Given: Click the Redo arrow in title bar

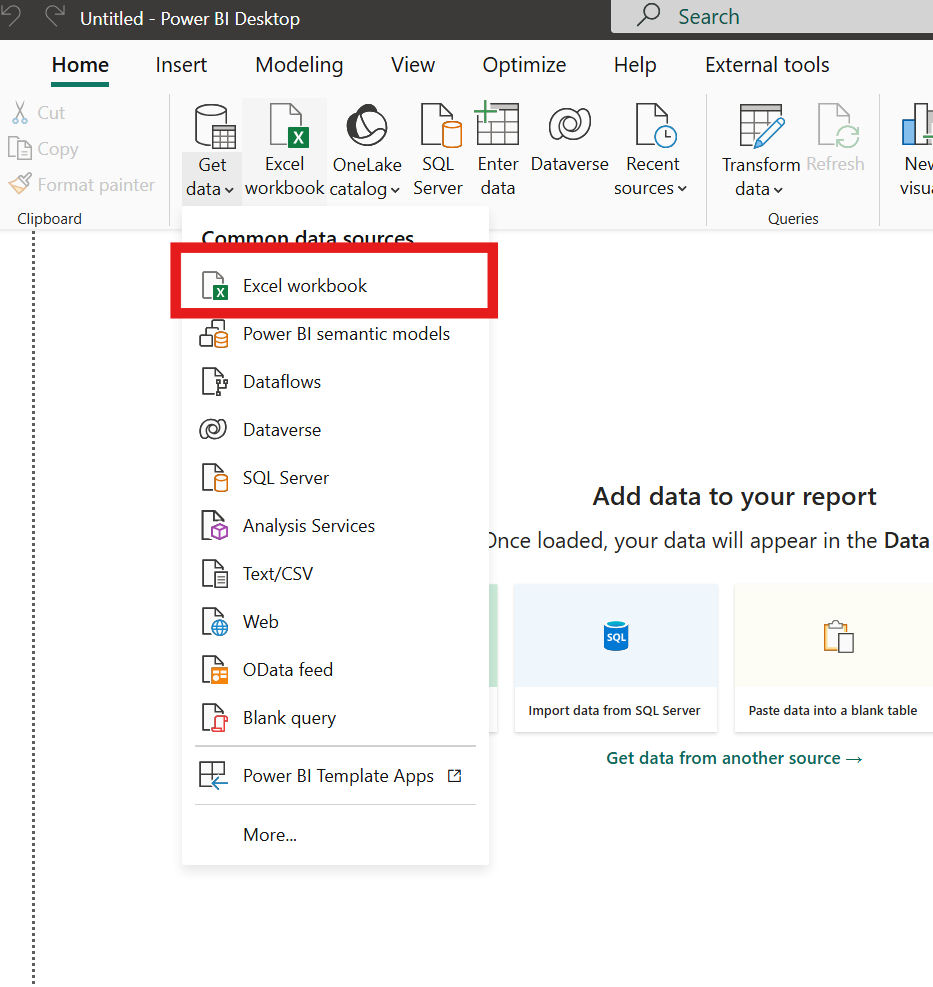Looking at the screenshot, I should point(56,15).
